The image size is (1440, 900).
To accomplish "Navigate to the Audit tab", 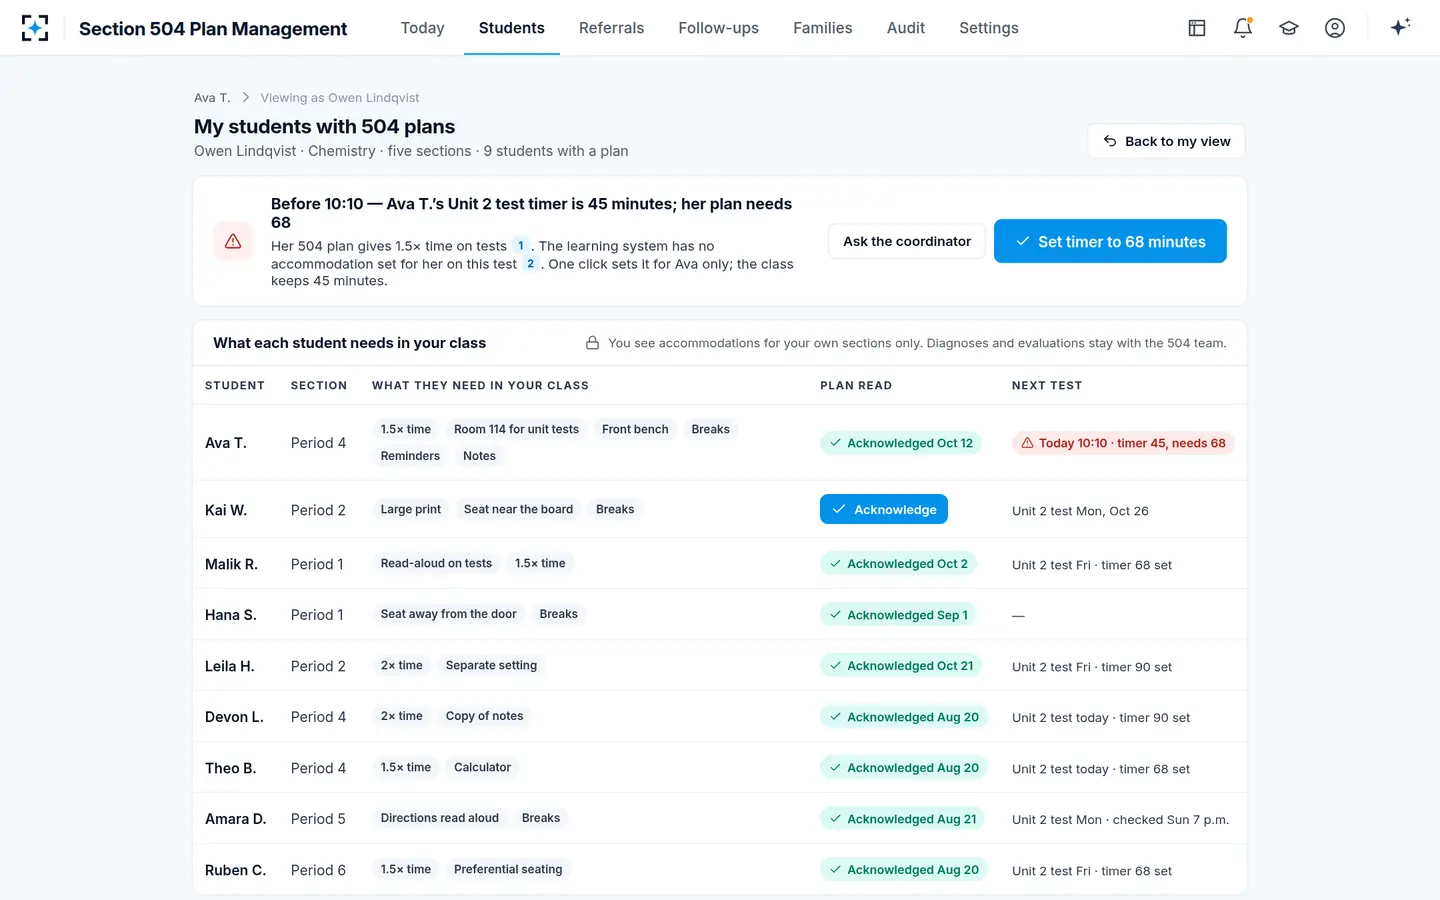I will point(906,28).
